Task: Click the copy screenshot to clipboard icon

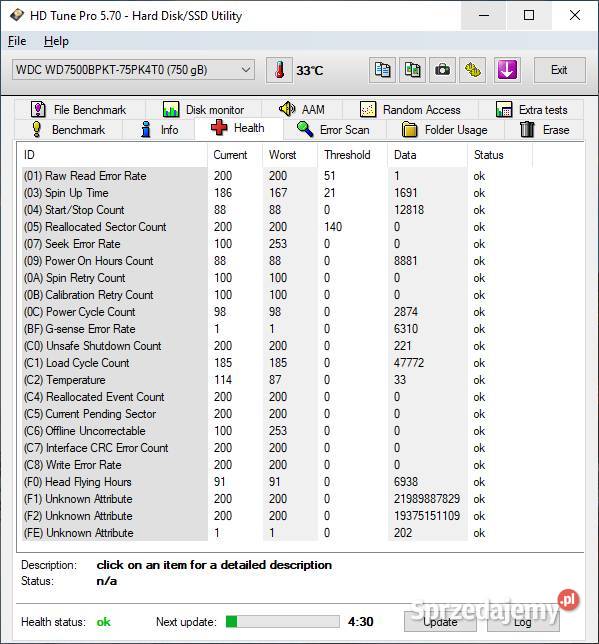Action: point(412,70)
